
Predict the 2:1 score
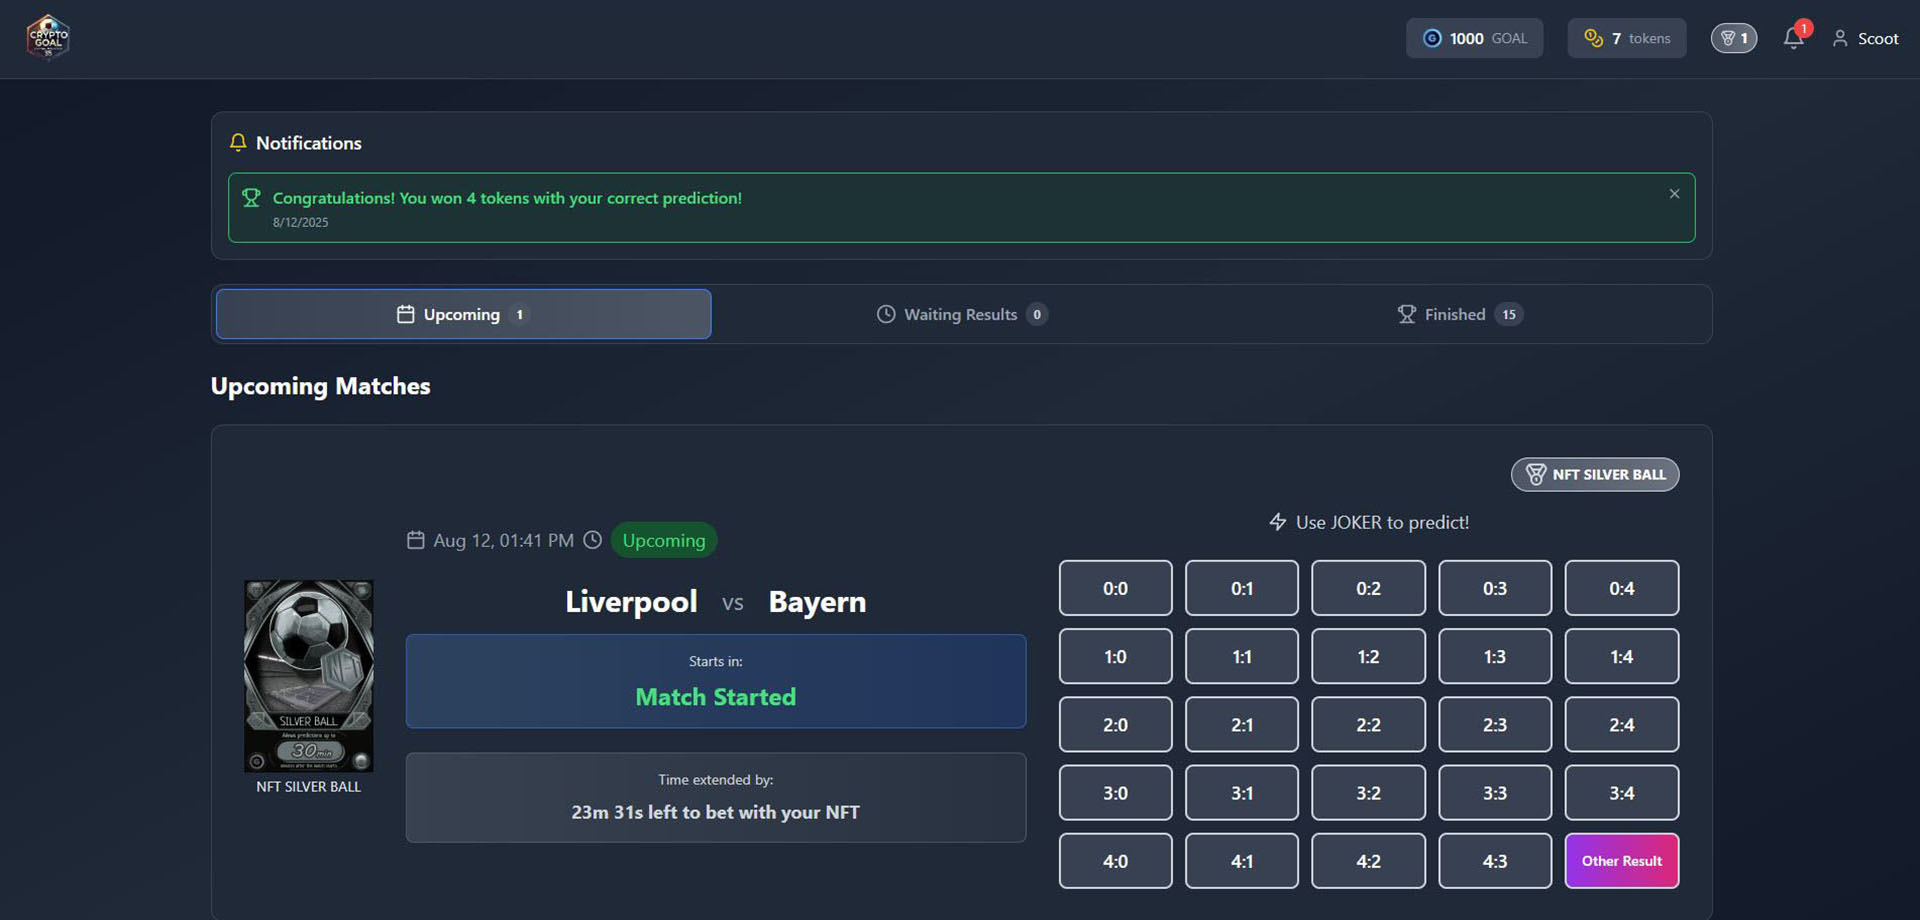(1241, 725)
